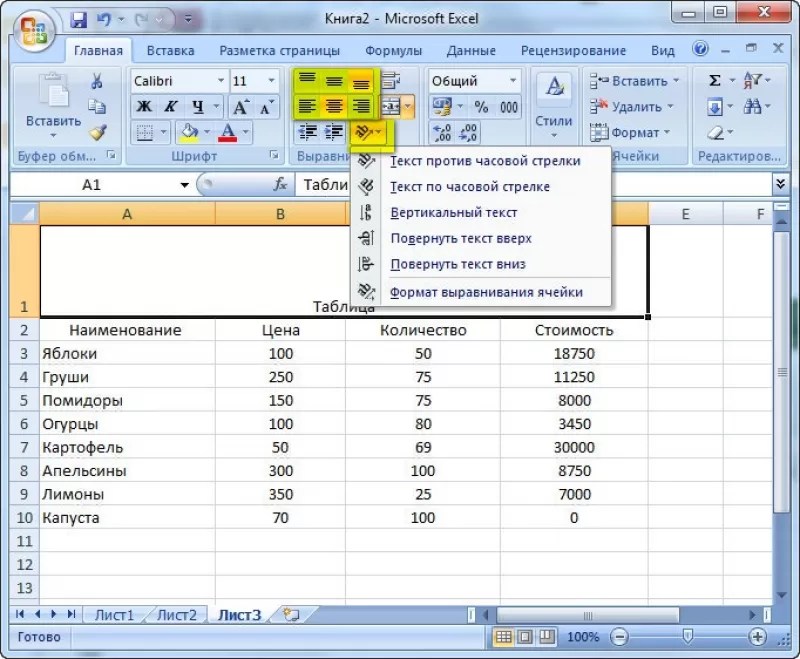This screenshot has height=659, width=800.
Task: Select column E header
Action: coord(685,214)
